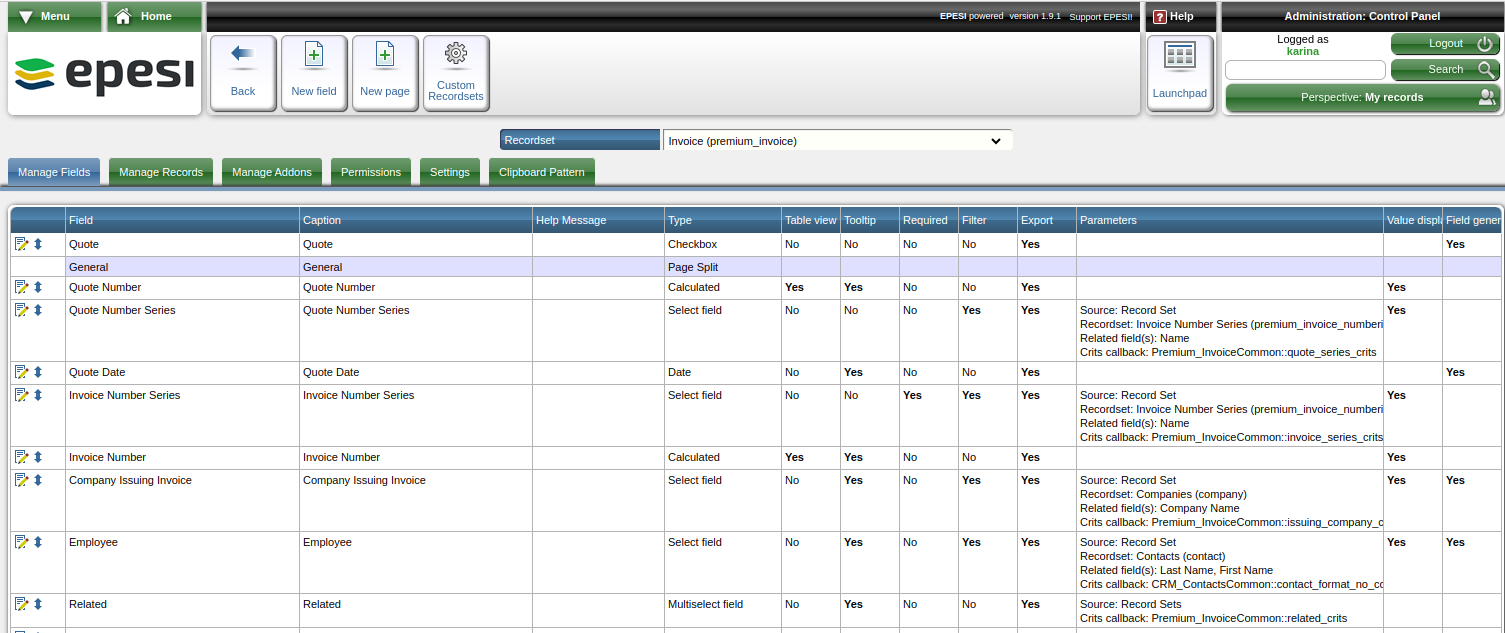Open the Launchpad icon
Screen dimensions: 1505x633
(x=1180, y=56)
